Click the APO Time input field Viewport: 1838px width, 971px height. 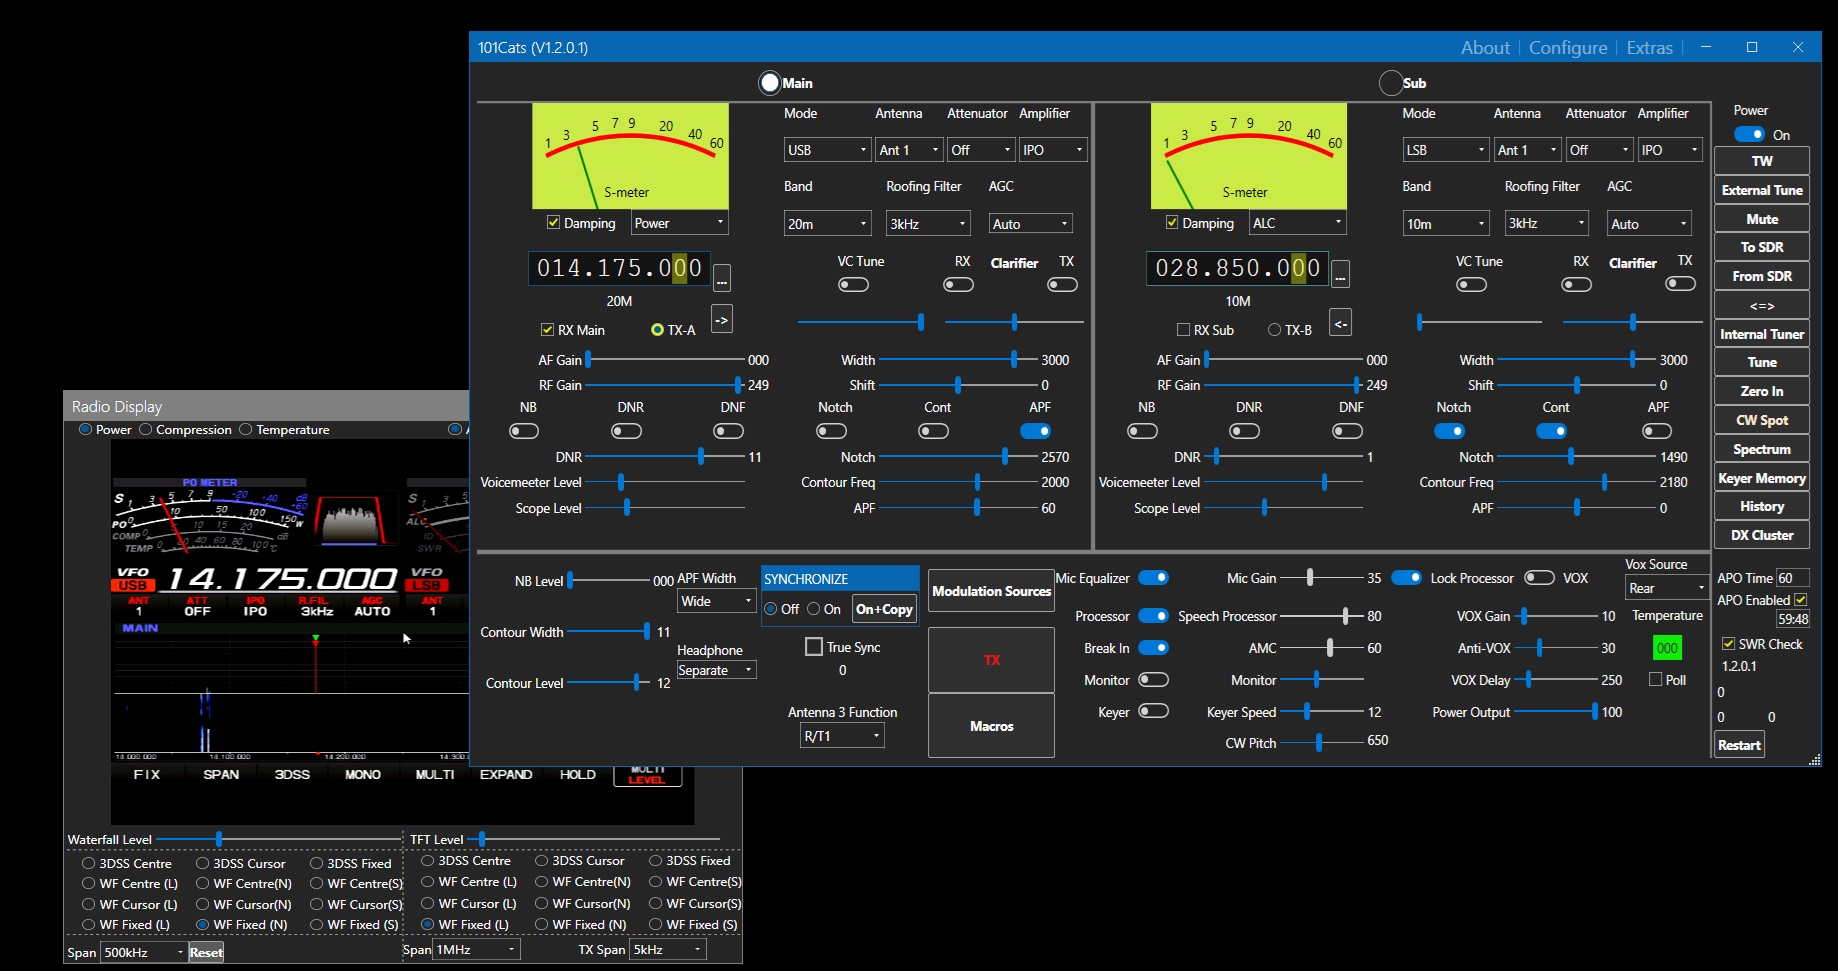click(x=1792, y=578)
